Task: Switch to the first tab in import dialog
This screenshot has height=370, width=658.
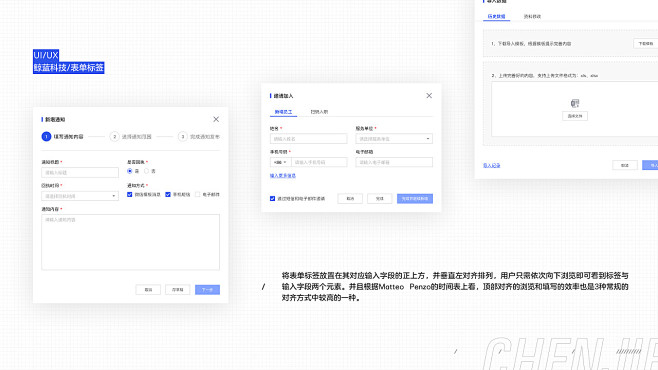Action: pyautogui.click(x=496, y=16)
